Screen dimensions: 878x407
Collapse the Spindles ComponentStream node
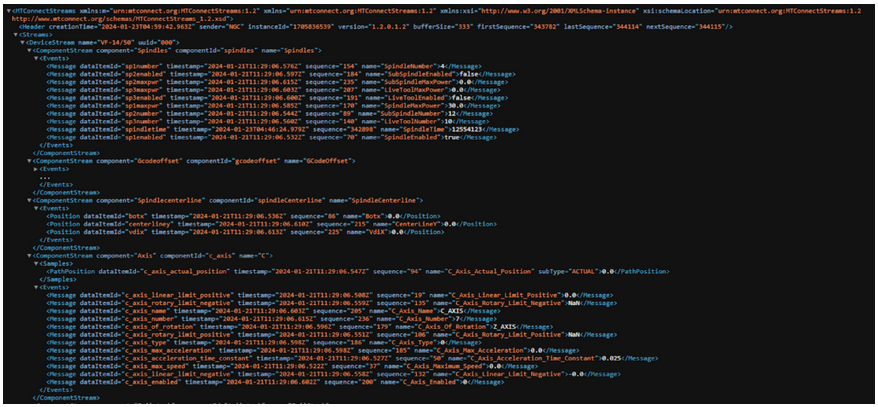[x=30, y=50]
